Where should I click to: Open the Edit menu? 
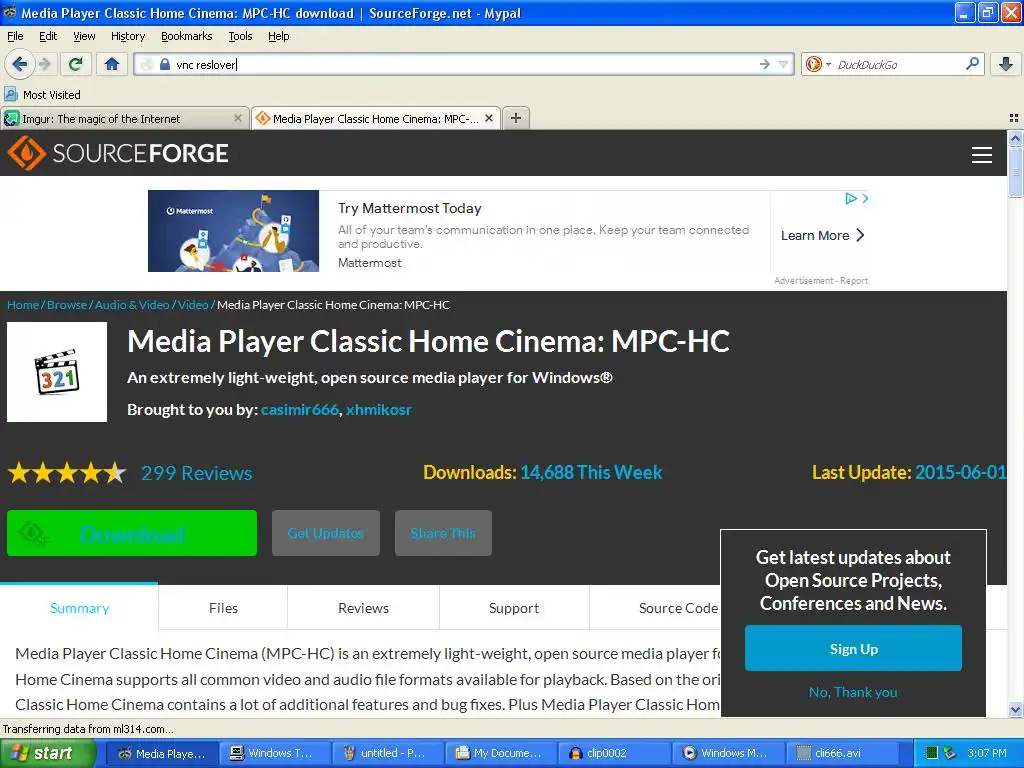click(48, 36)
